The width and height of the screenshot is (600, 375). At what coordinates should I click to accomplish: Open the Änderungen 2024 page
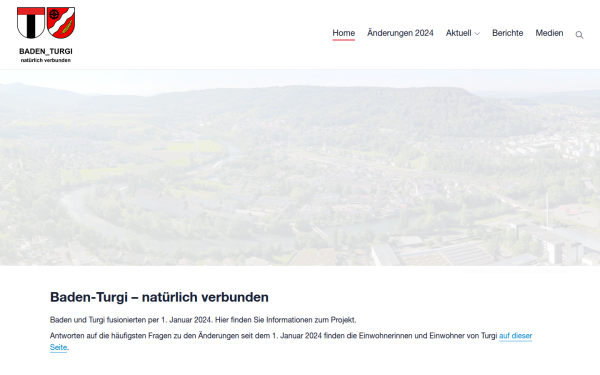click(400, 33)
